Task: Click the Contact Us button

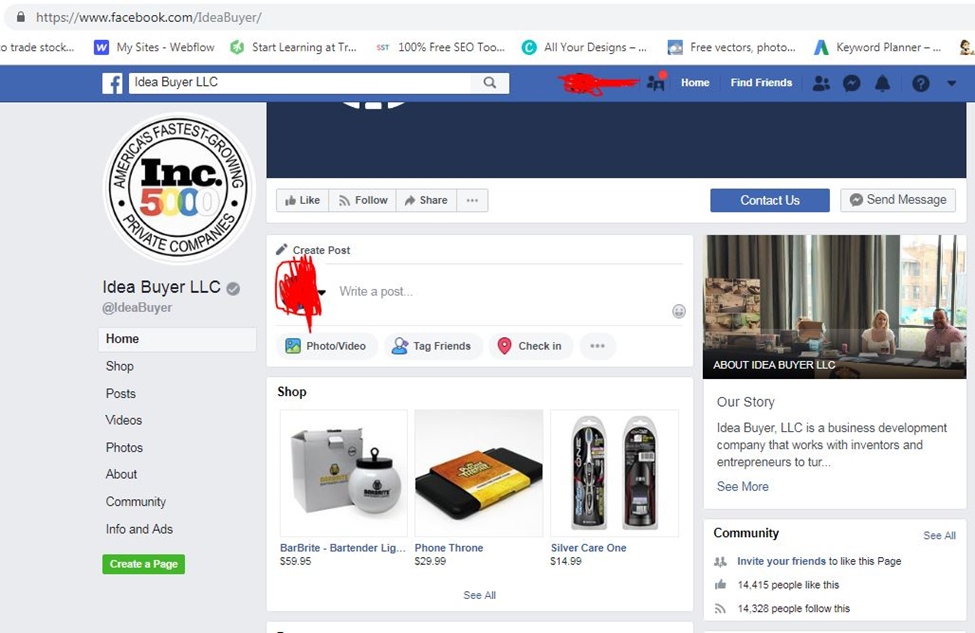Action: pyautogui.click(x=770, y=200)
